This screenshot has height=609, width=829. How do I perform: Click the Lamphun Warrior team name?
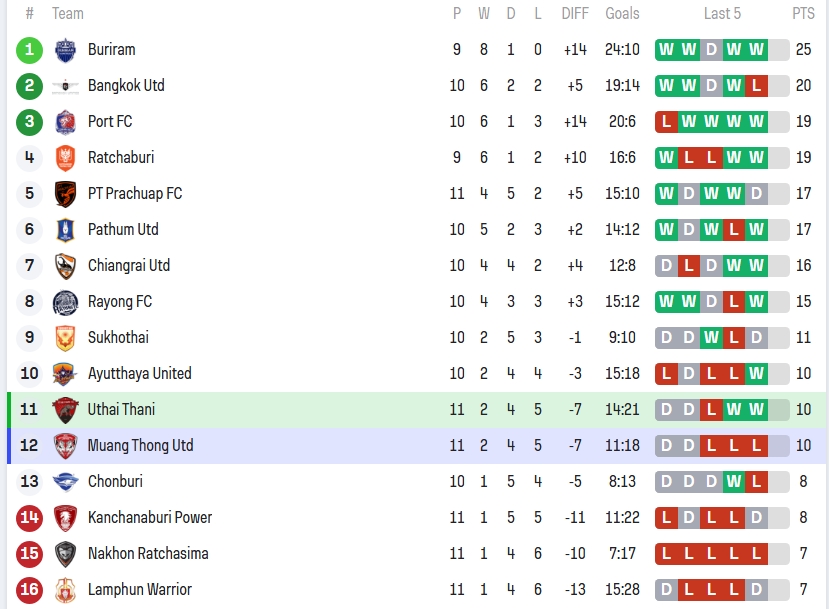point(139,590)
